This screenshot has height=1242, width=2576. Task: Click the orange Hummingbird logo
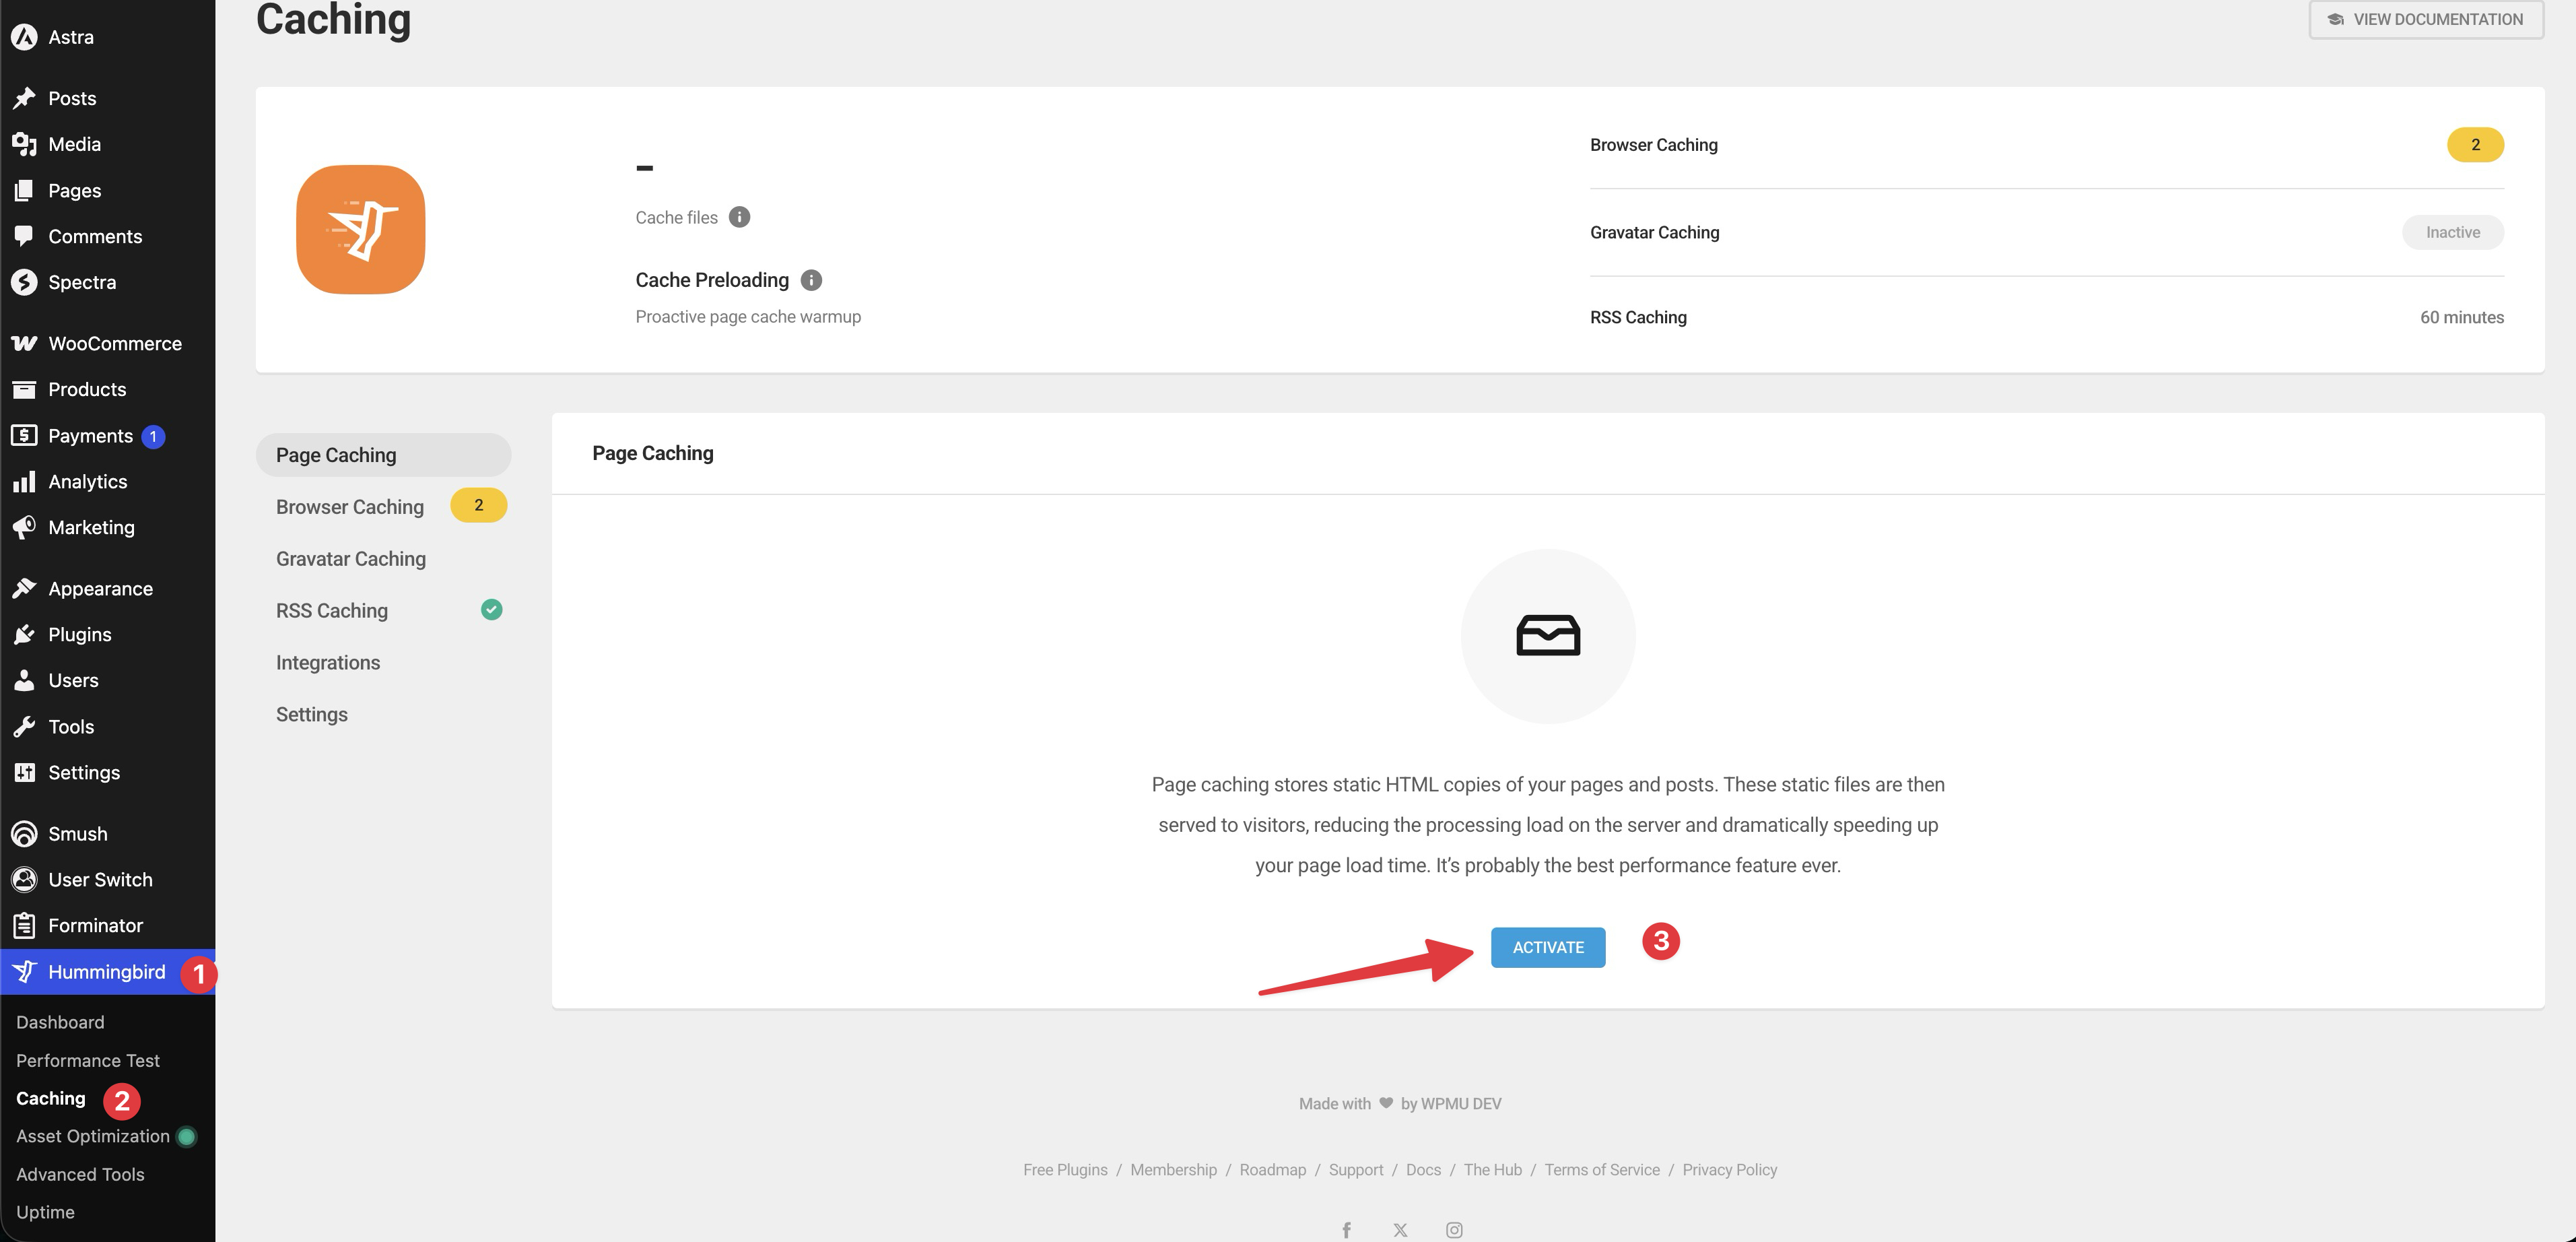(360, 229)
